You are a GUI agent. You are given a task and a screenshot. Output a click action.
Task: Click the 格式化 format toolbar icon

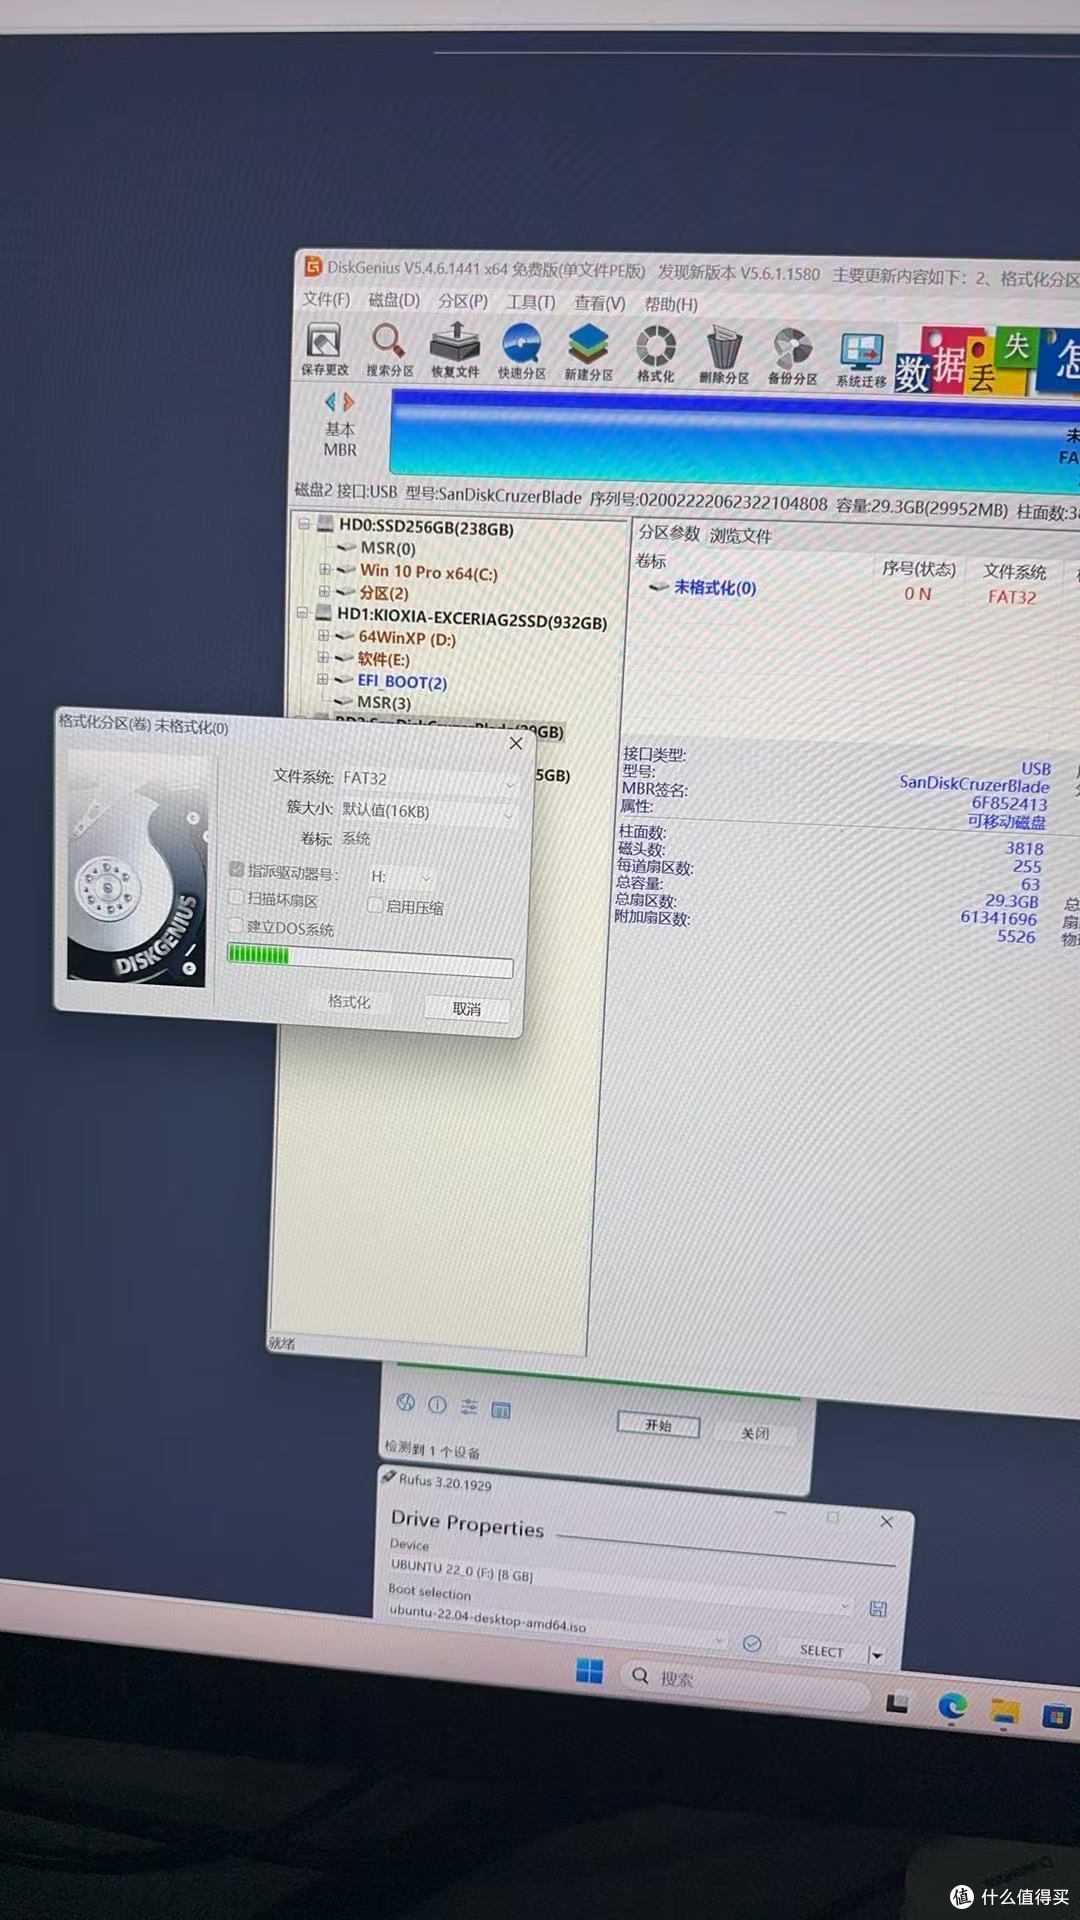point(656,354)
